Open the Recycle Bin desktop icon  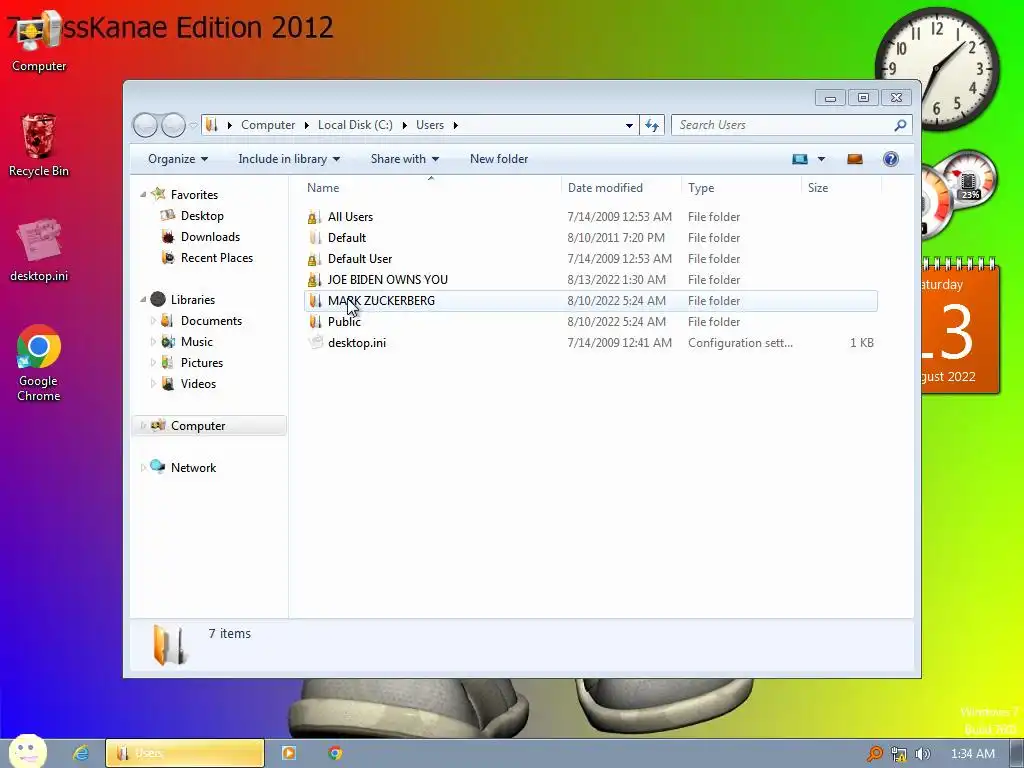coord(39,145)
